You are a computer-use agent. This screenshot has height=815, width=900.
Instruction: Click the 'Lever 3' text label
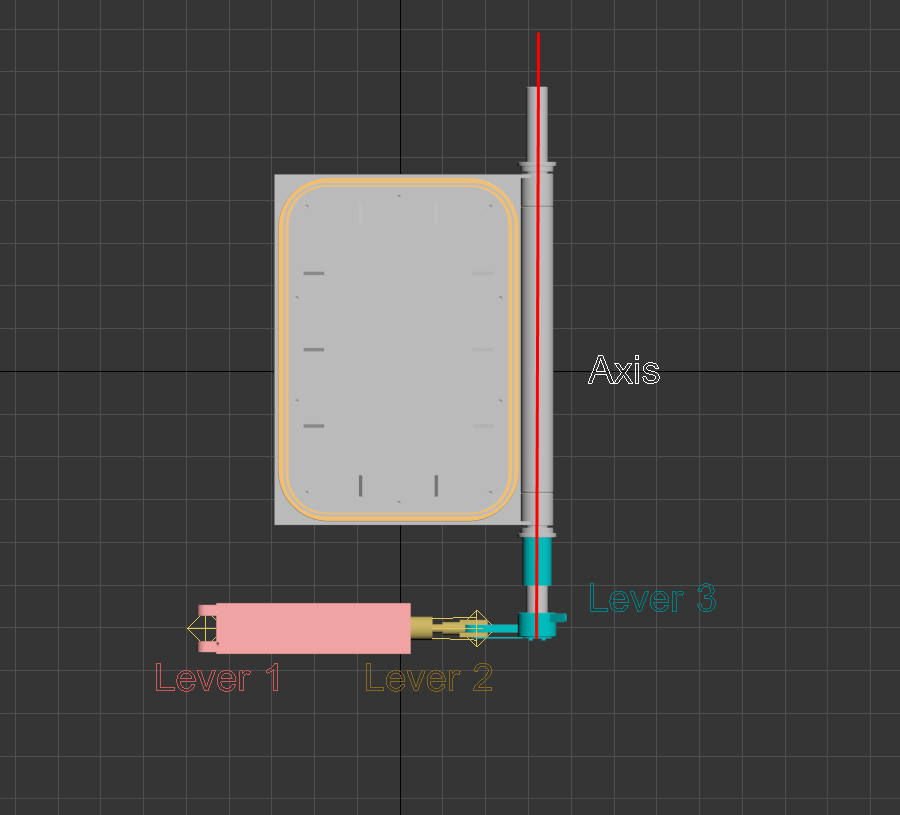pos(653,598)
